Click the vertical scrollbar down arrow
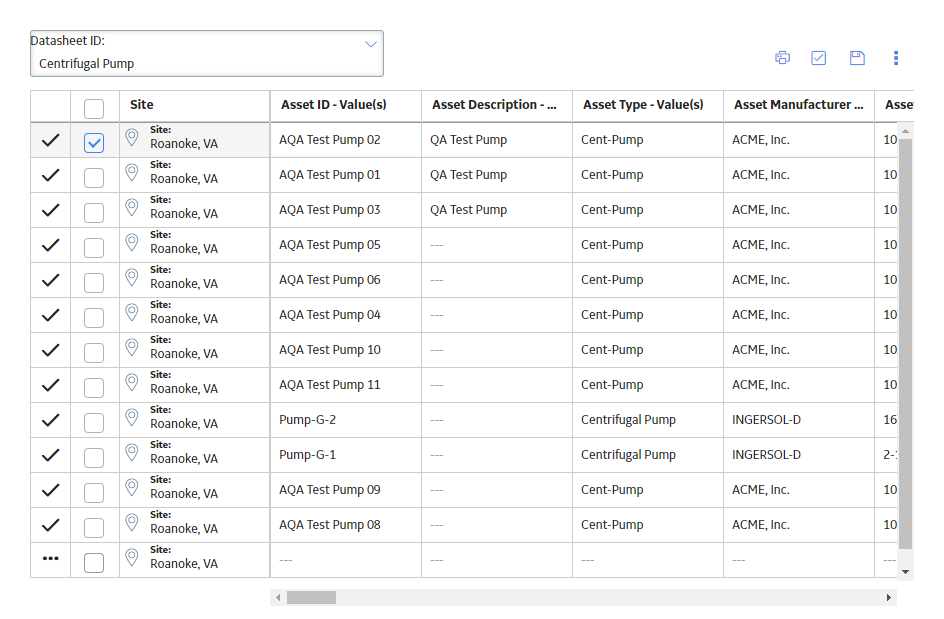The height and width of the screenshot is (619, 944). coord(905,571)
